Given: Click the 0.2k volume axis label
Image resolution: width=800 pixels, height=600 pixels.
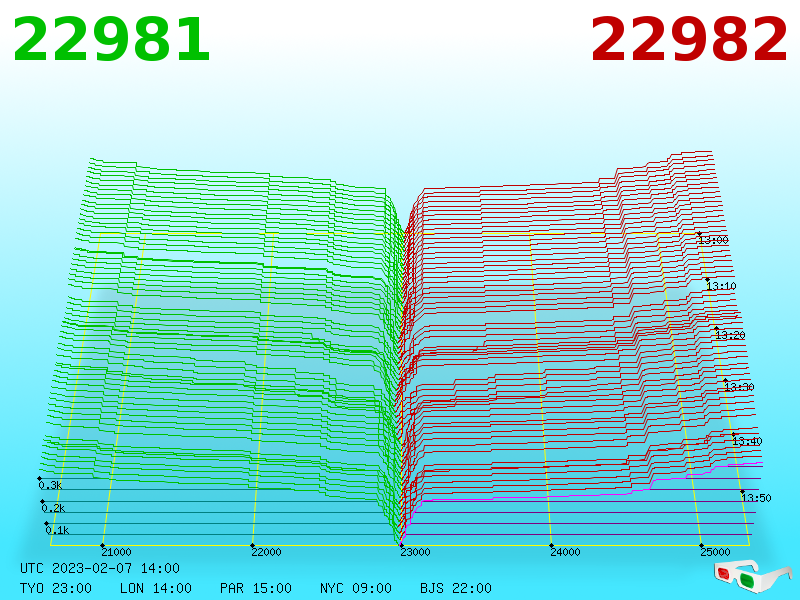Looking at the screenshot, I should (54, 508).
